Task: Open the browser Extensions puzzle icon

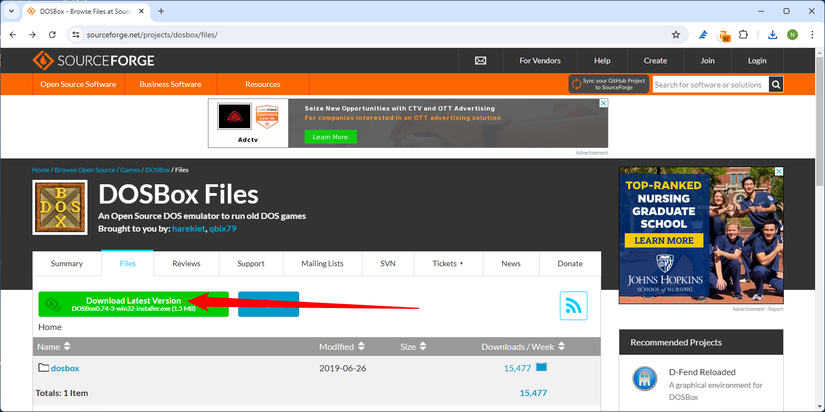Action: (743, 34)
